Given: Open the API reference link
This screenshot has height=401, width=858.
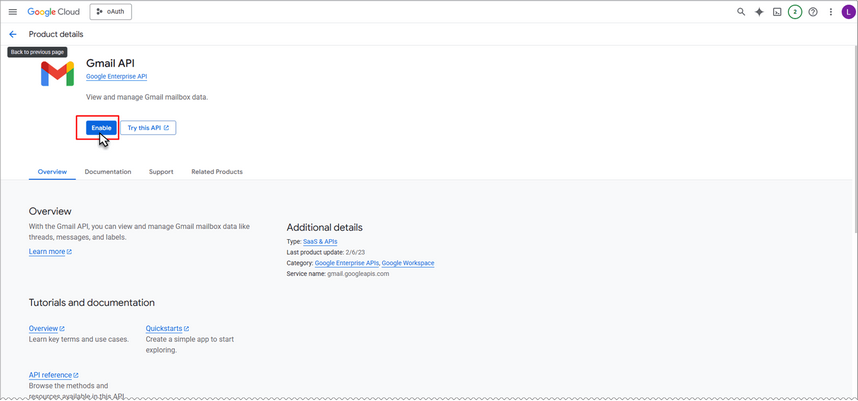Looking at the screenshot, I should pyautogui.click(x=54, y=375).
